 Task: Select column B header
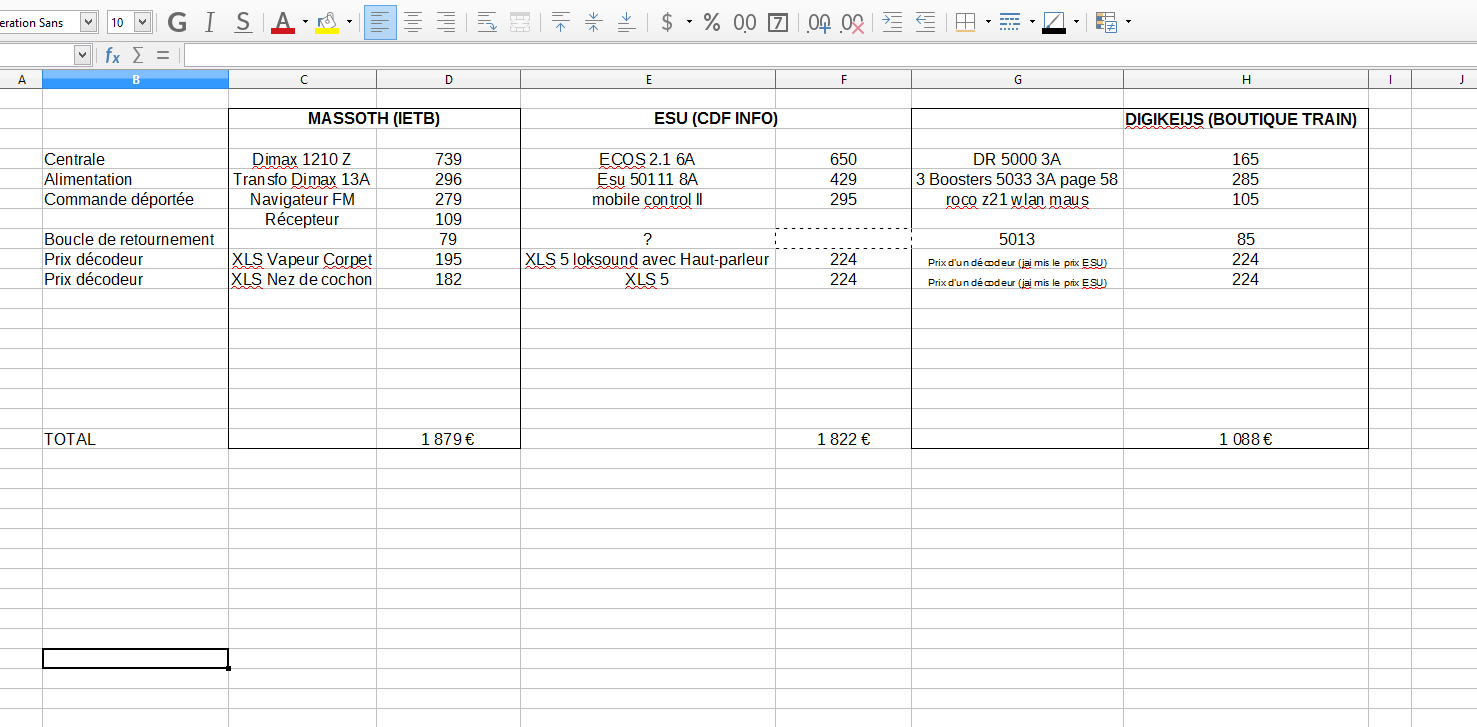tap(135, 79)
